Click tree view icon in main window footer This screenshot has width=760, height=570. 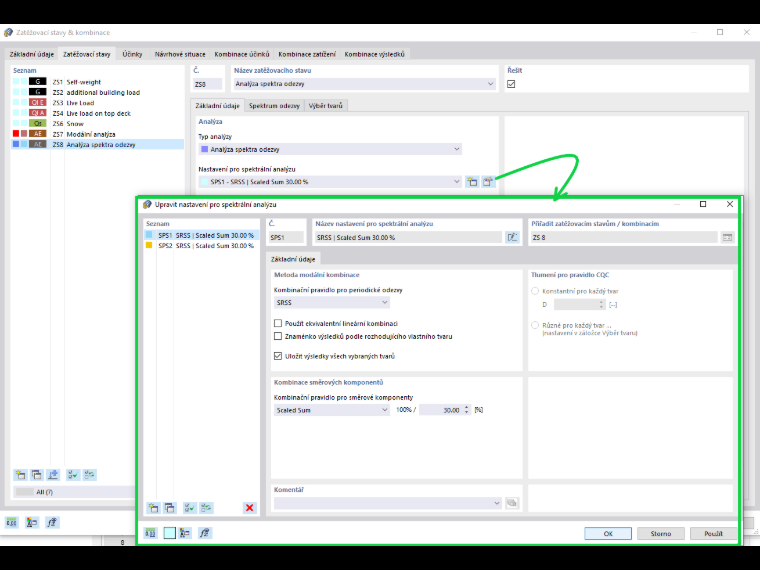tap(32, 522)
